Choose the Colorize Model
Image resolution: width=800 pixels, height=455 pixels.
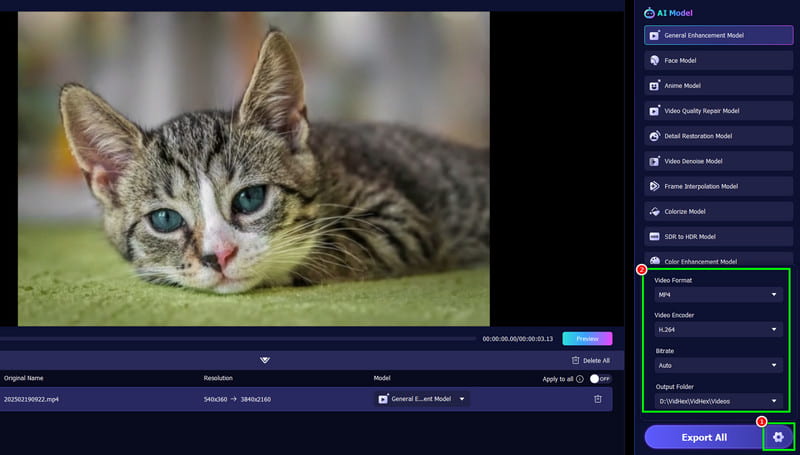718,211
